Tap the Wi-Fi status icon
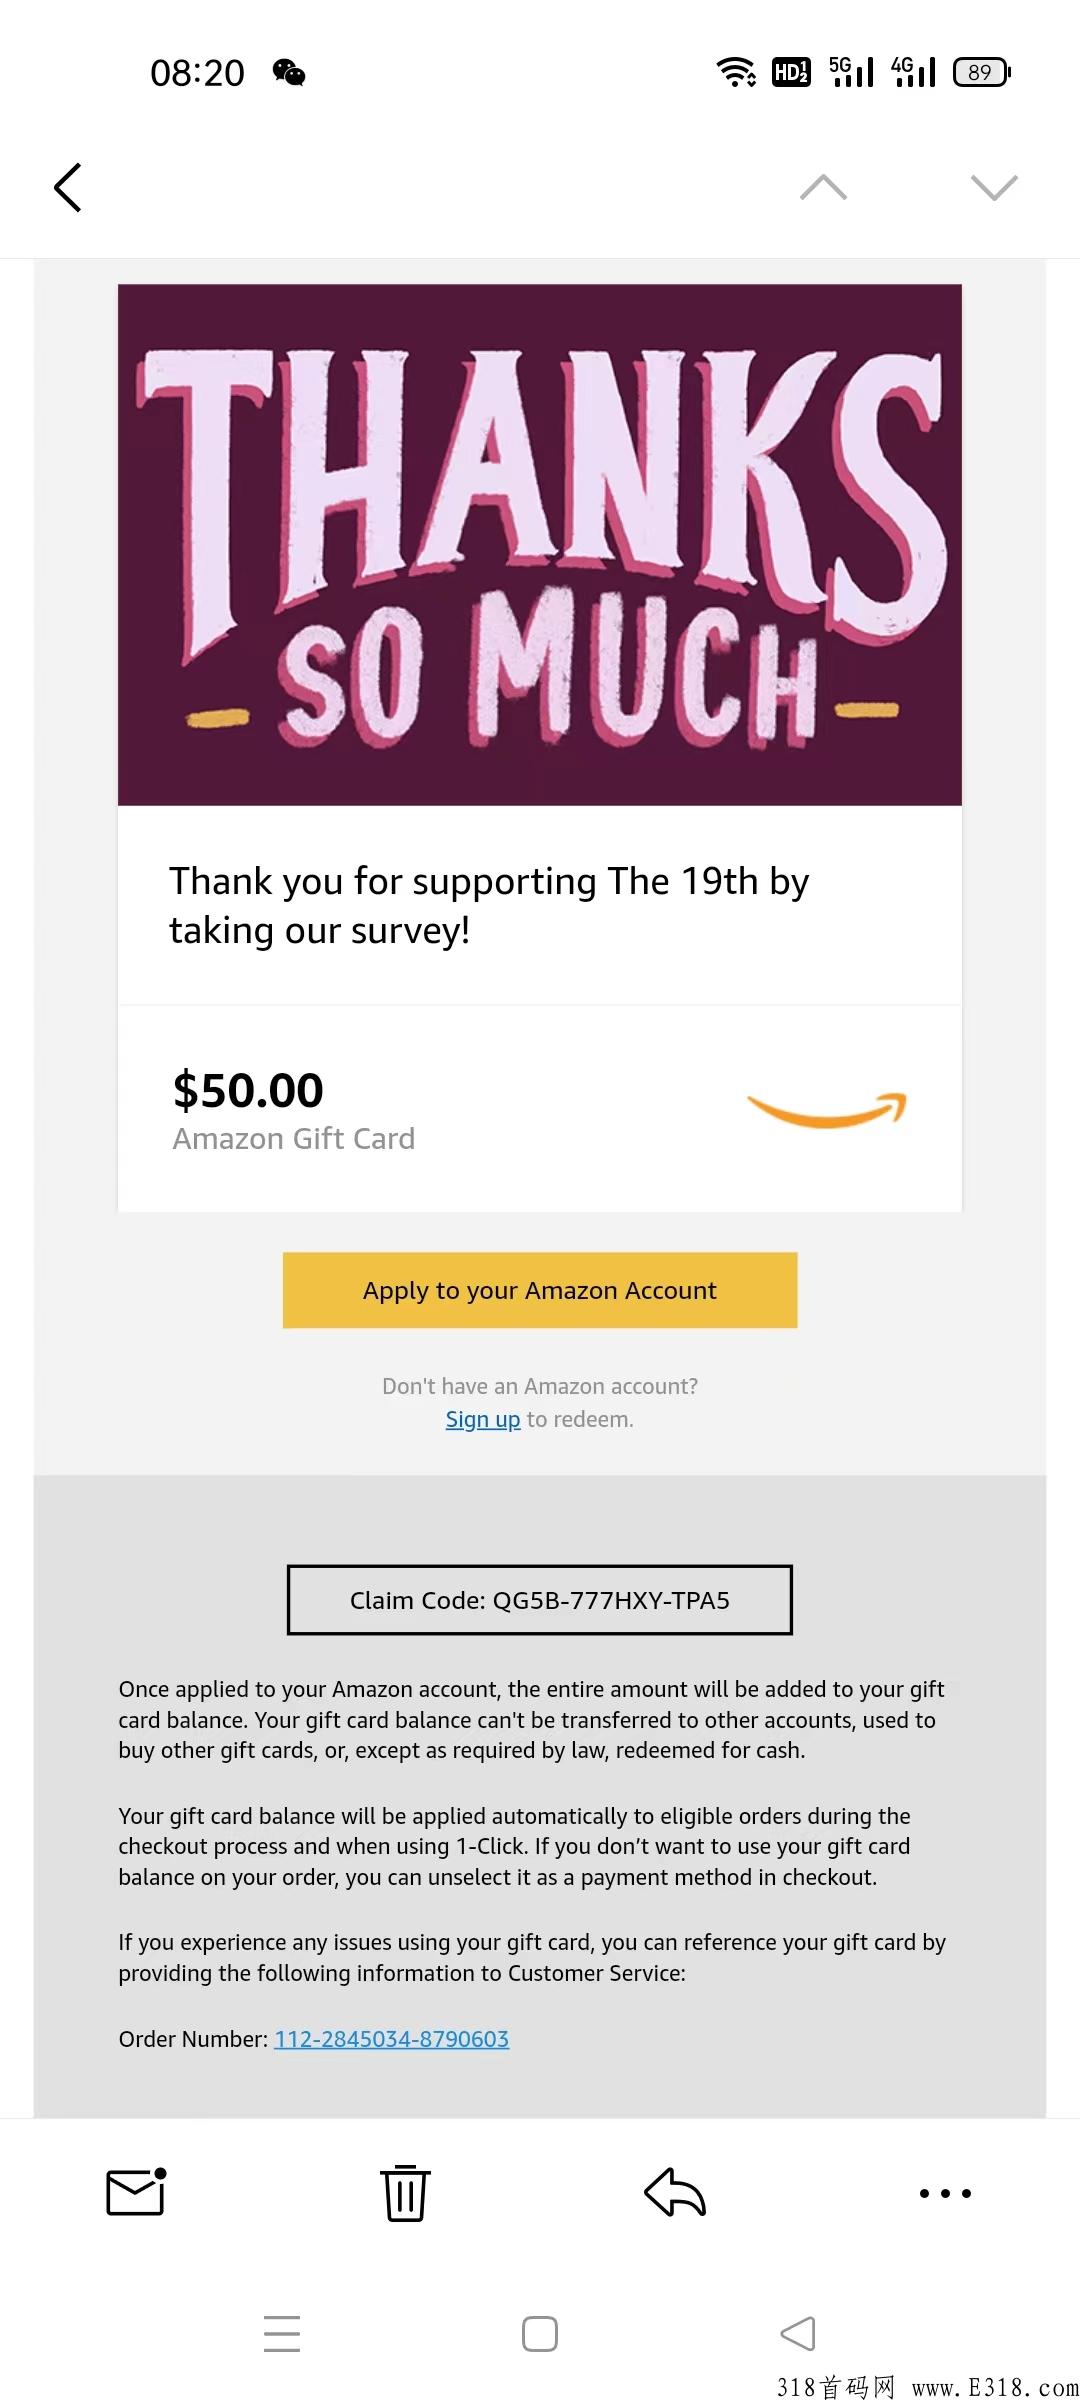The height and width of the screenshot is (2400, 1080). tap(736, 72)
